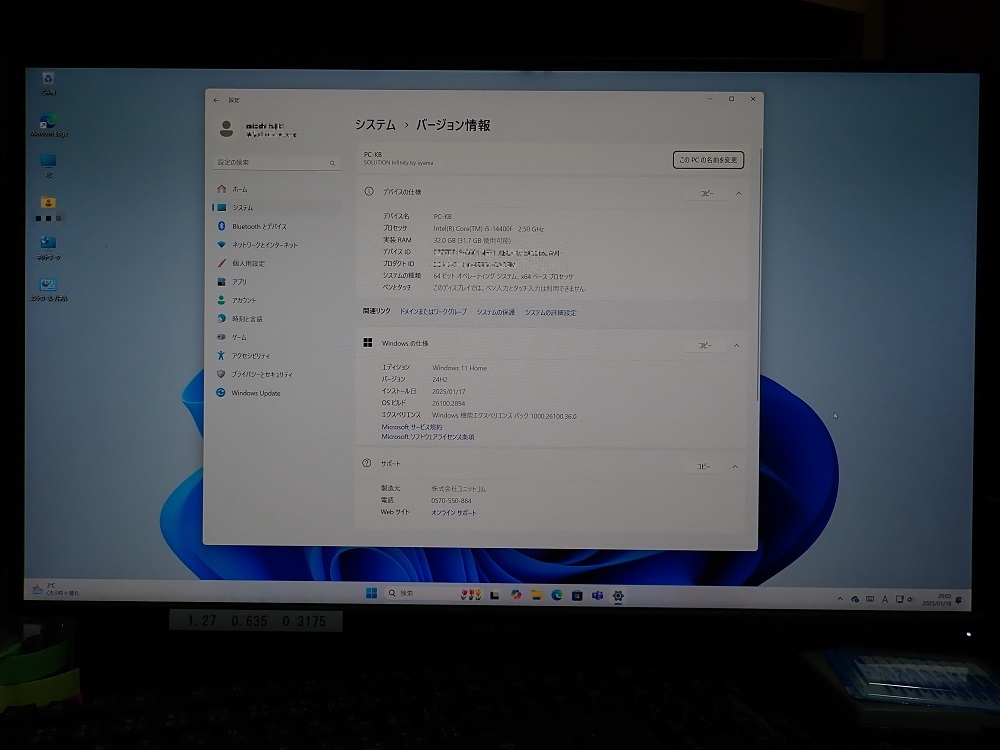Open the Microsoft Edge desktop shortcut
The height and width of the screenshot is (750, 1000).
pyautogui.click(x=49, y=124)
